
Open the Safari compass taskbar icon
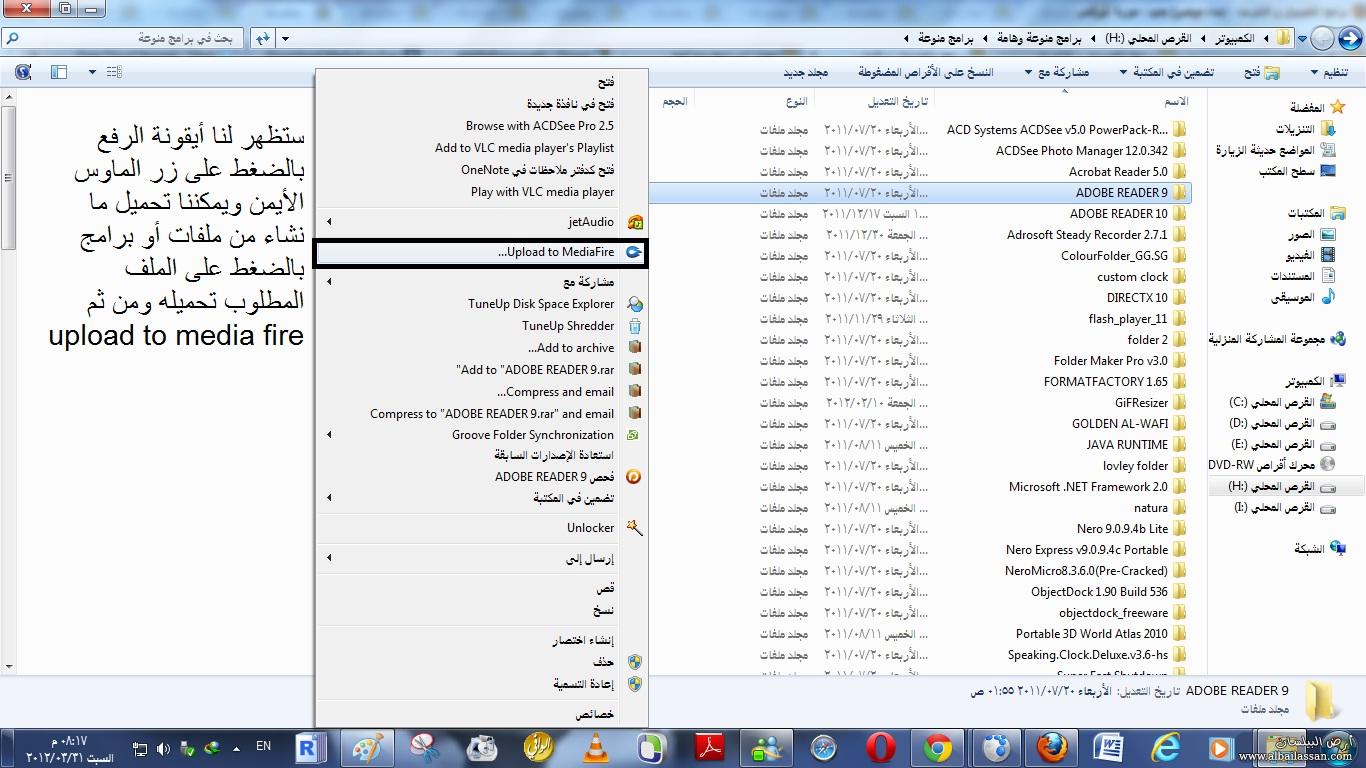click(824, 747)
